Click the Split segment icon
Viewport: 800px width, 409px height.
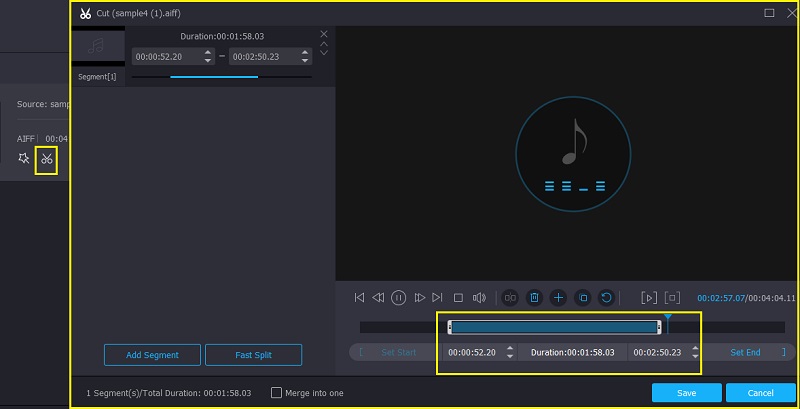510,297
